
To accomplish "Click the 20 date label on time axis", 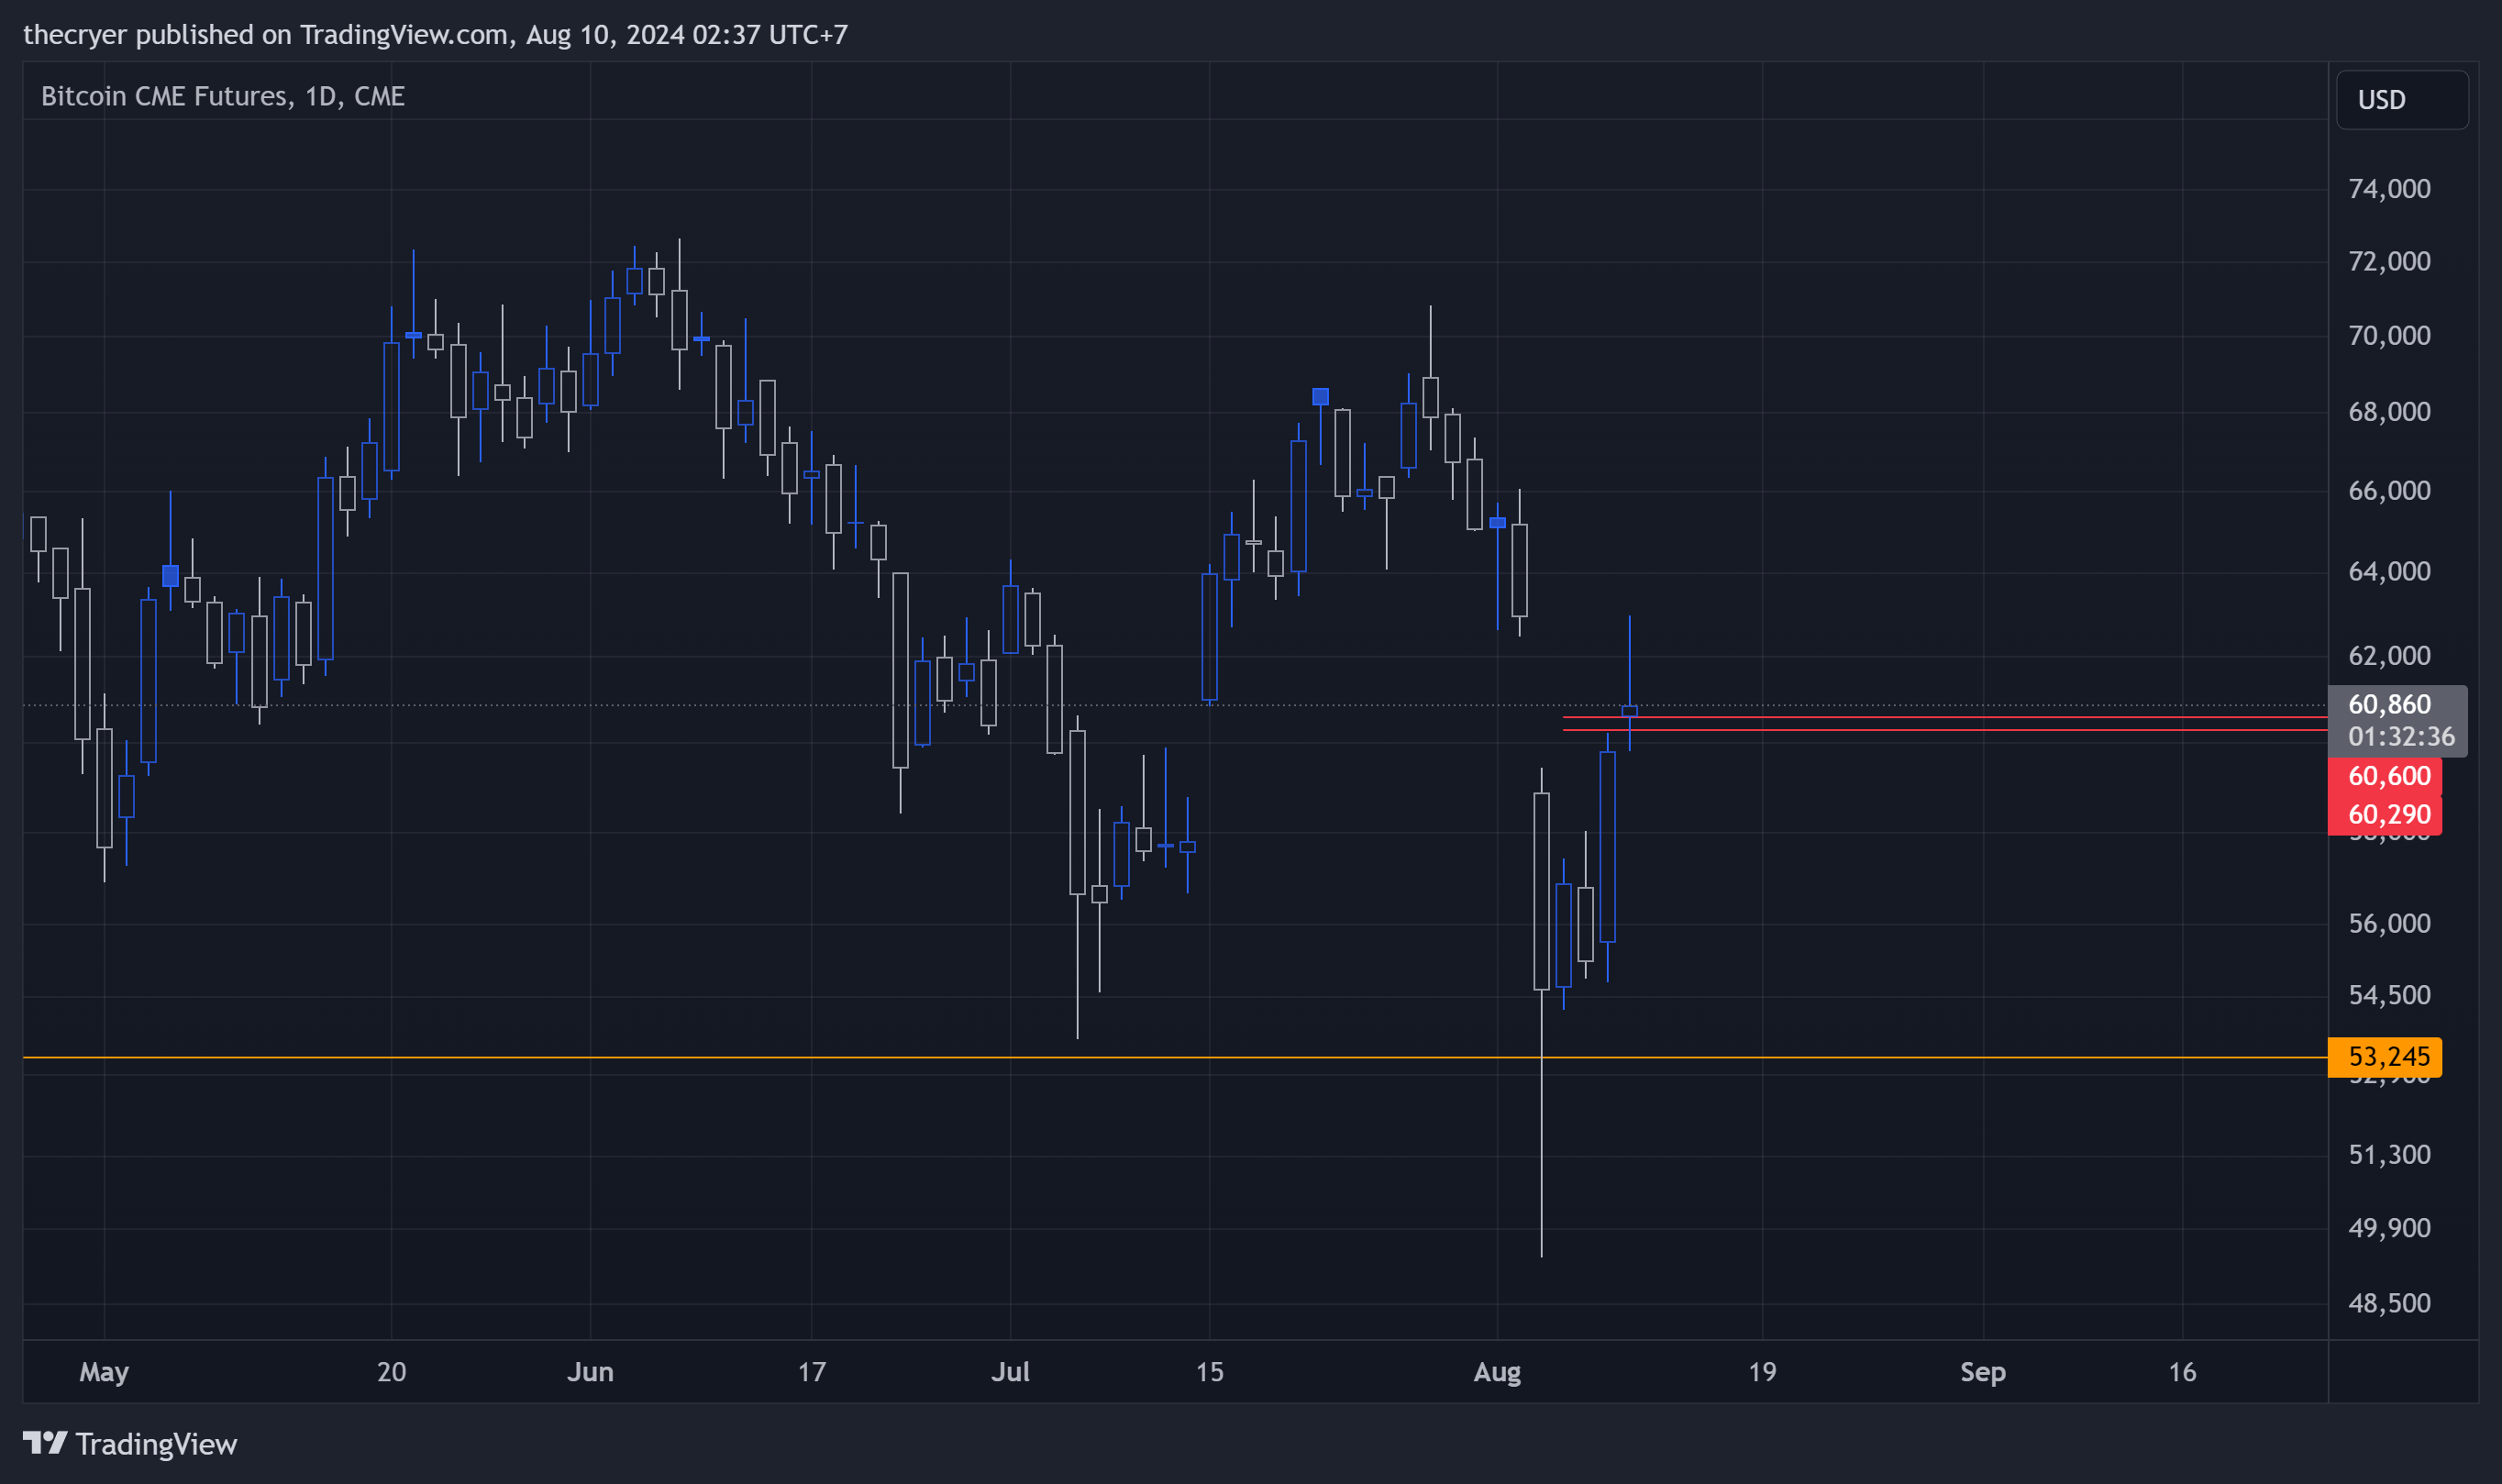I will click(x=391, y=1372).
